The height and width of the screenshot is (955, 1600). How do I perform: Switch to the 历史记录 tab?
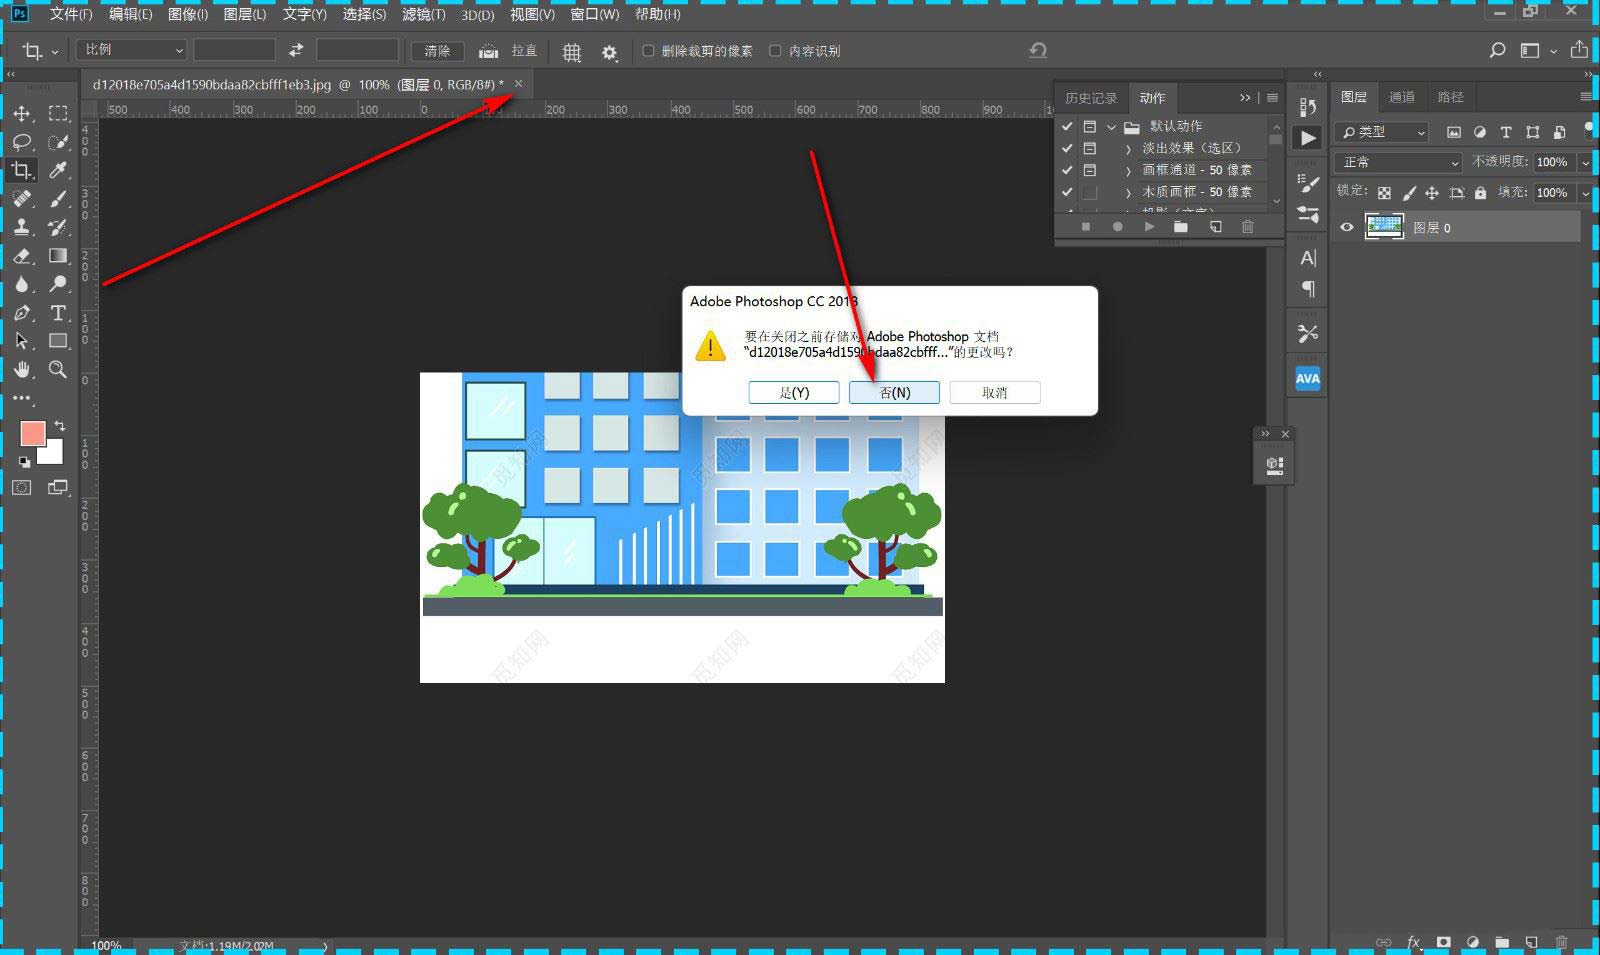pyautogui.click(x=1091, y=98)
